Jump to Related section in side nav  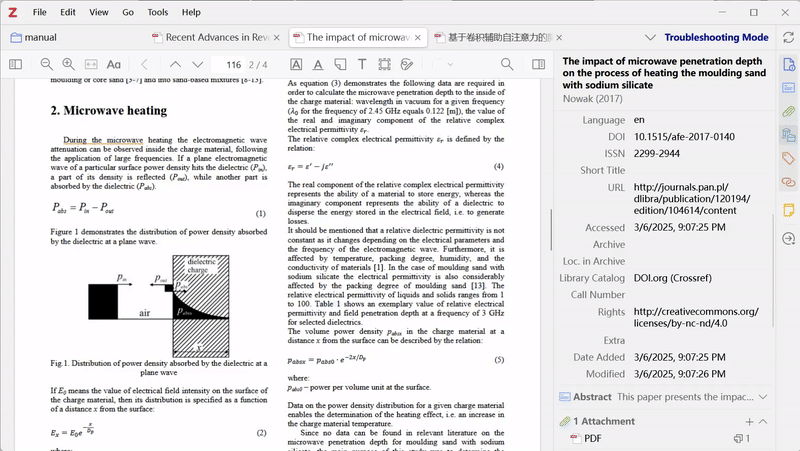(x=789, y=182)
